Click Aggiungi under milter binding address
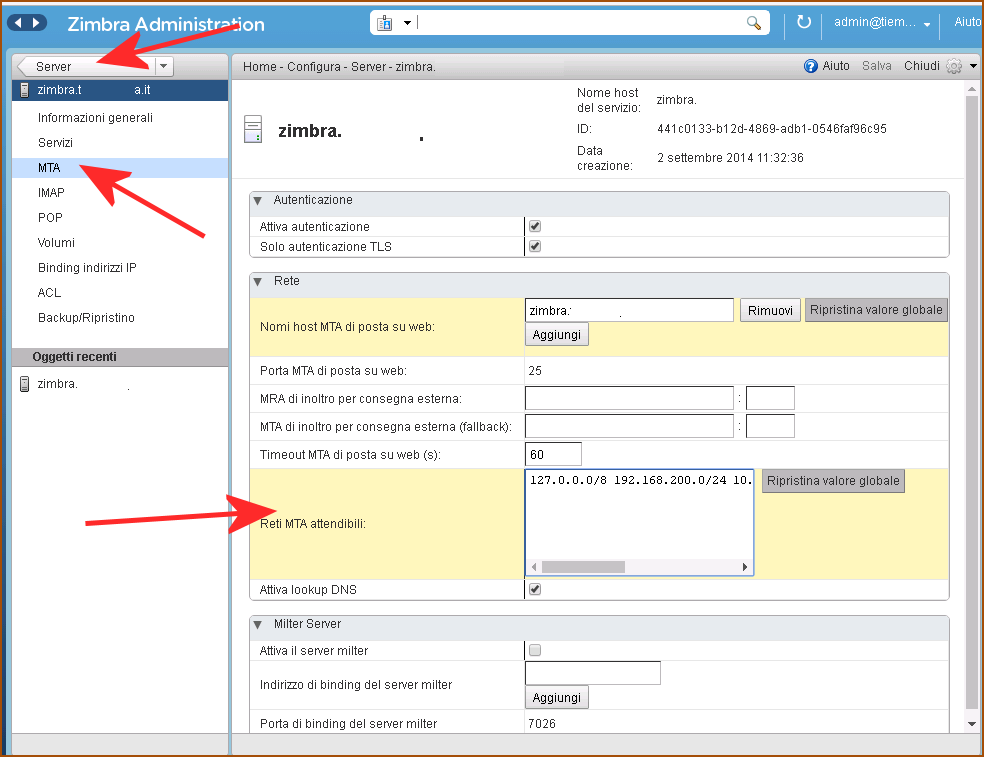The width and height of the screenshot is (984, 757). pos(557,697)
